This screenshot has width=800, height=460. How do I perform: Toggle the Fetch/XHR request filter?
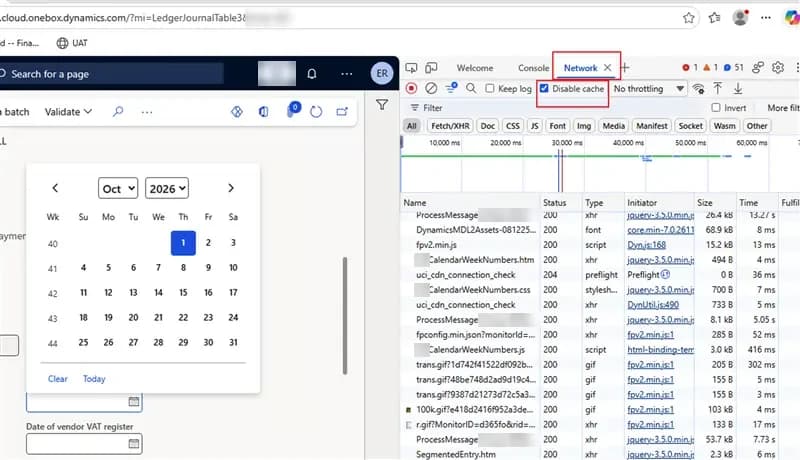450,126
